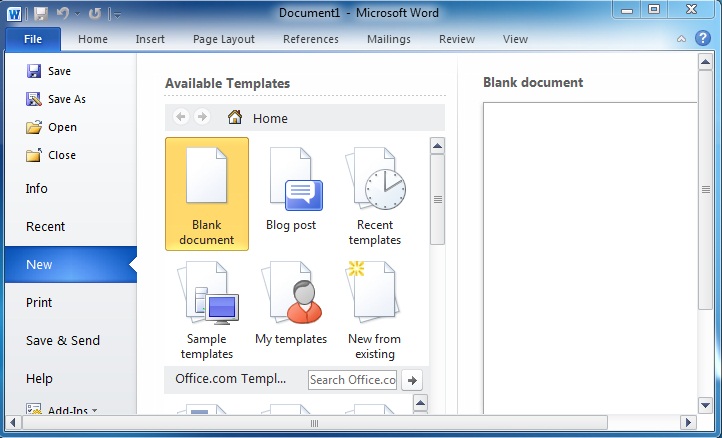Open My templates
The image size is (722, 438).
coord(291,309)
